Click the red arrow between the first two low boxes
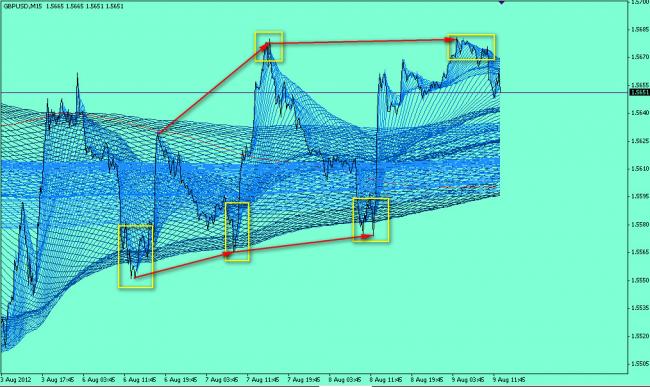 pyautogui.click(x=180, y=265)
